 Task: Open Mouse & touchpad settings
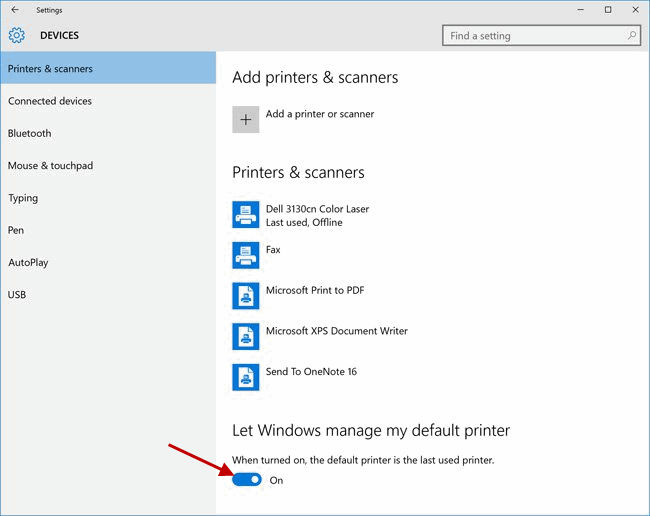coord(50,166)
